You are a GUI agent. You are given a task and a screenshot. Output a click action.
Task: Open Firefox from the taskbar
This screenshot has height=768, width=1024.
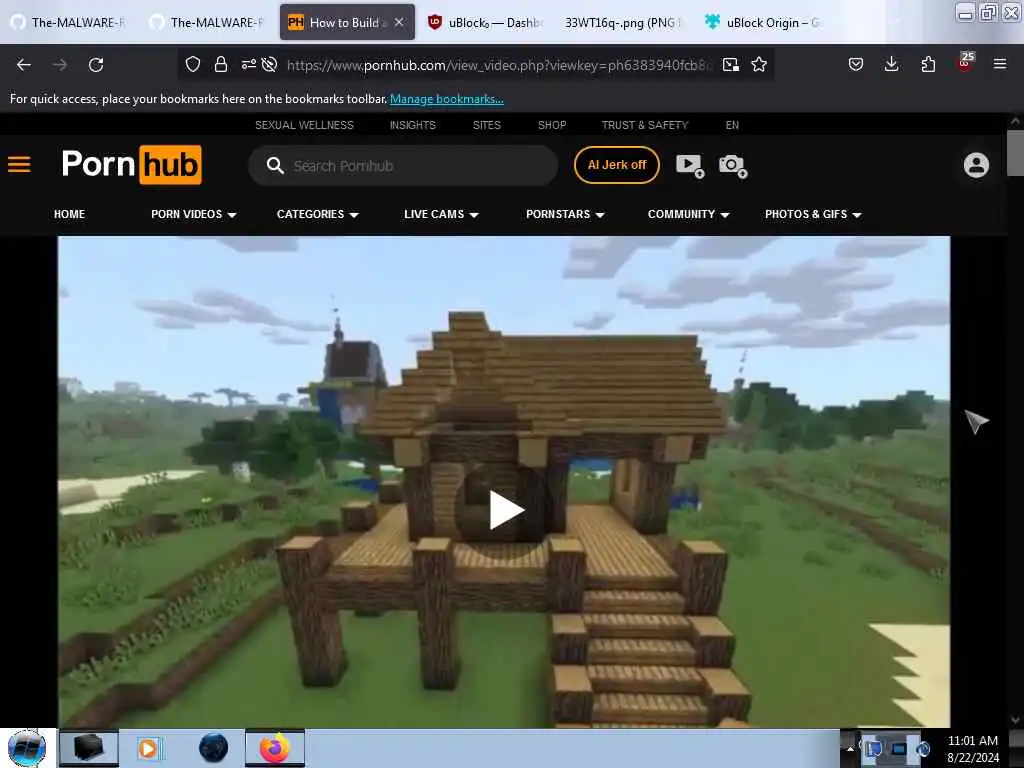point(275,748)
